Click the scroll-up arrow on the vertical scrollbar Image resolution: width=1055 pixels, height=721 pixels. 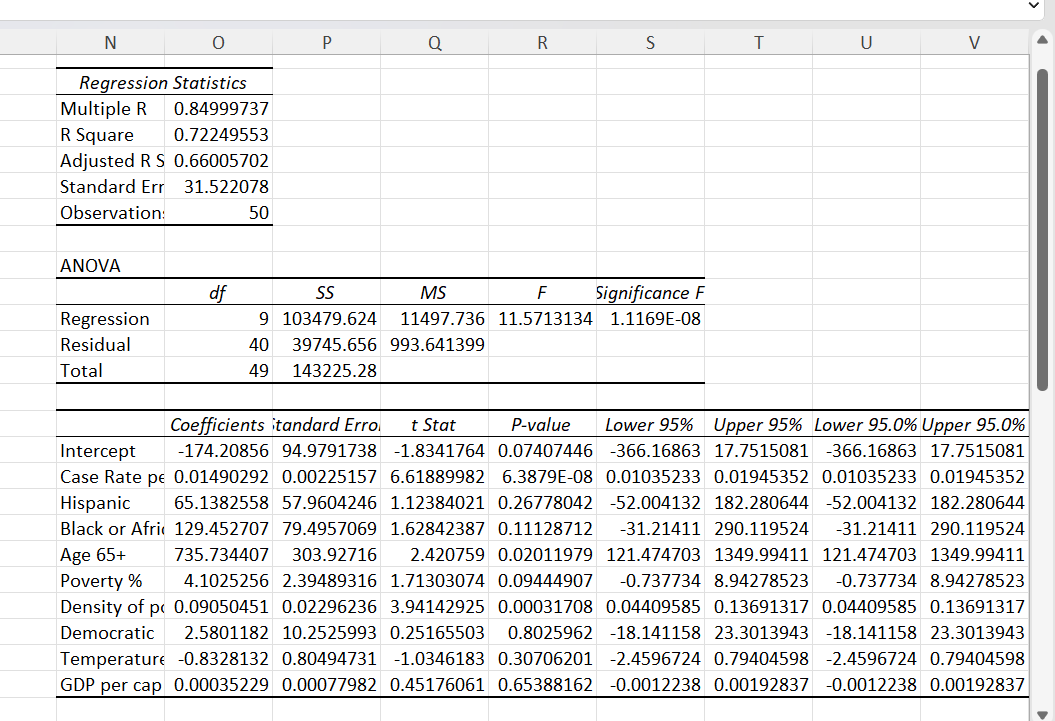click(1040, 40)
